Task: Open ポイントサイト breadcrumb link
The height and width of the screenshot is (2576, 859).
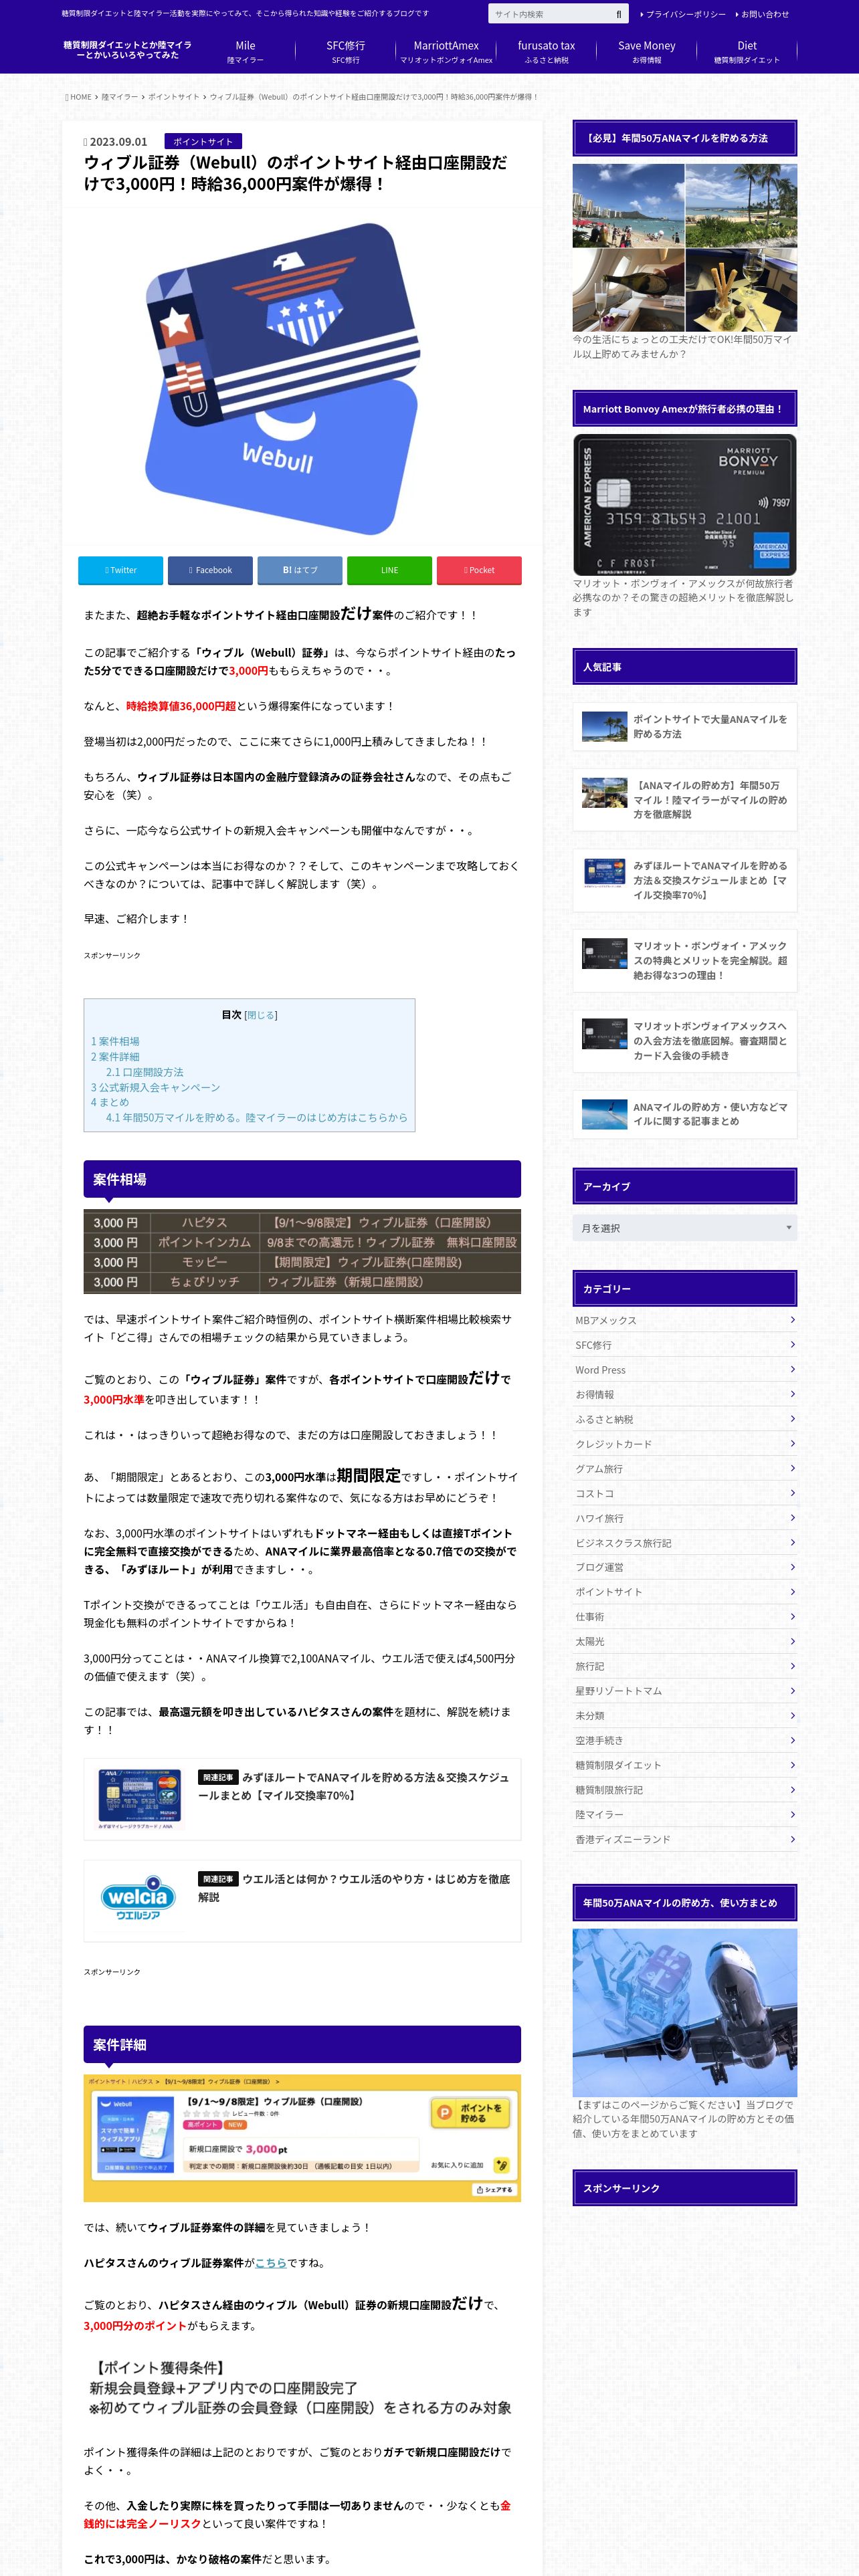Action: (174, 97)
